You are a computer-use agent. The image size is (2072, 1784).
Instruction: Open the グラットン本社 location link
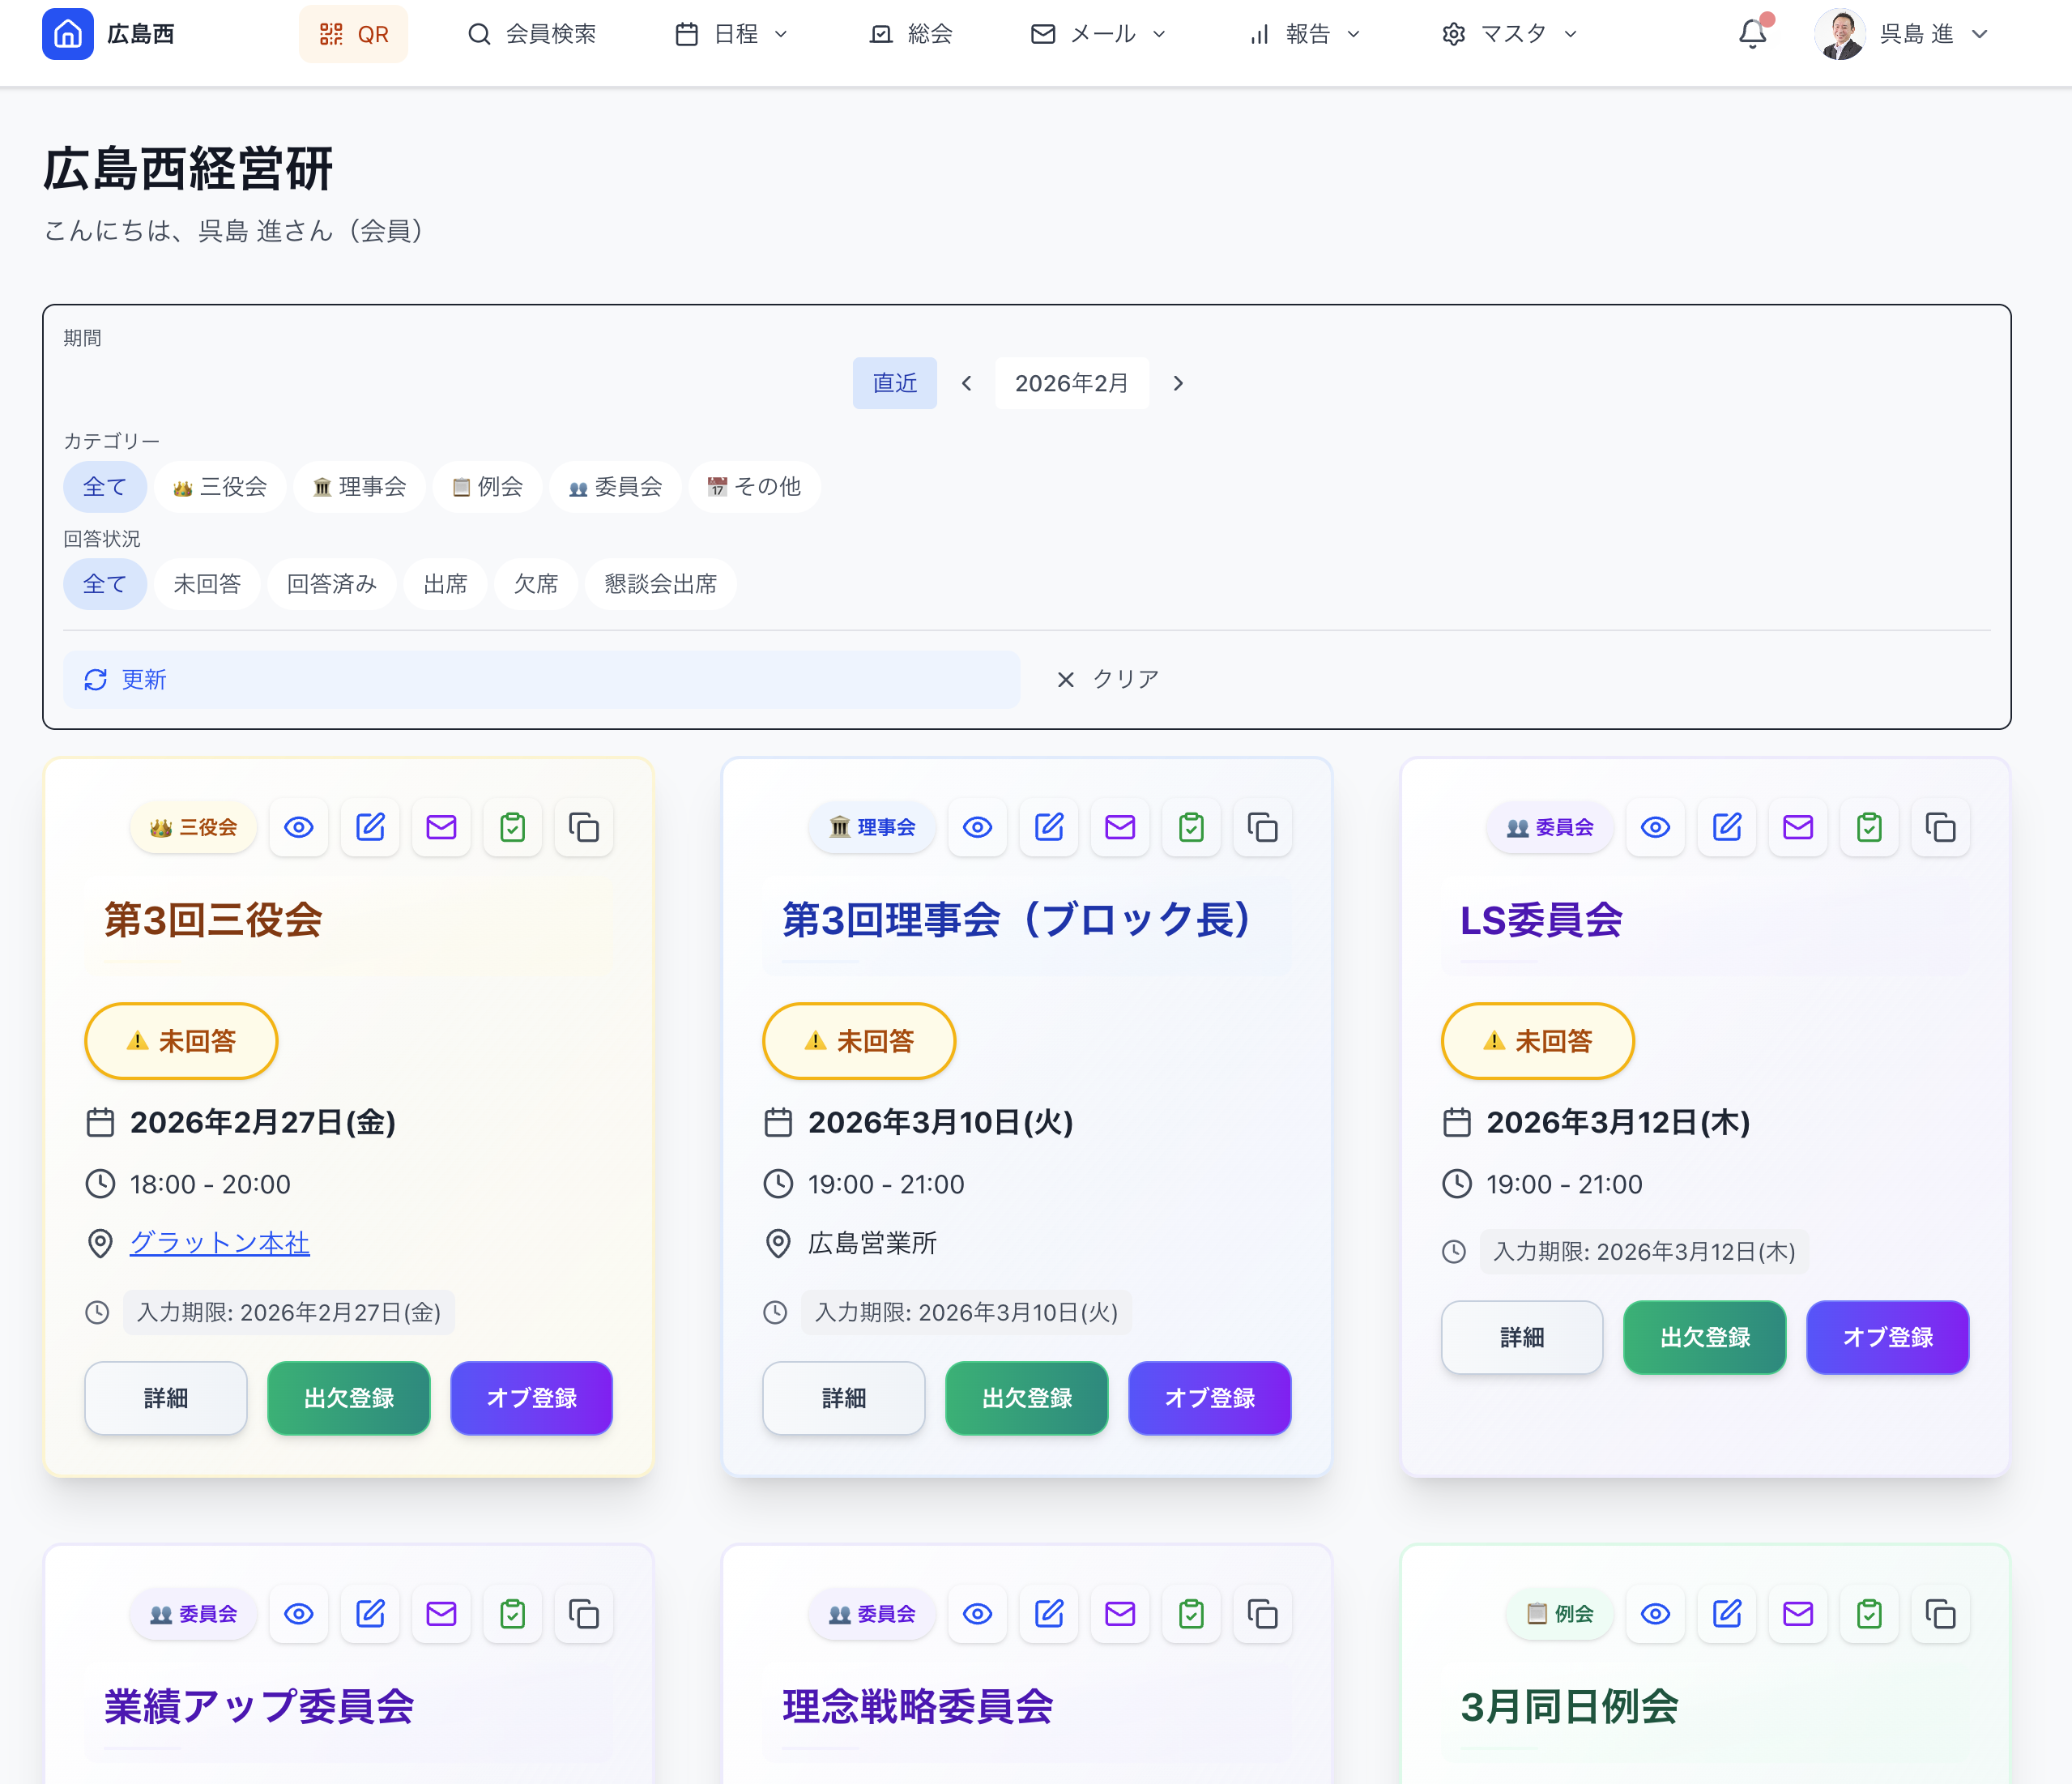[x=220, y=1242]
